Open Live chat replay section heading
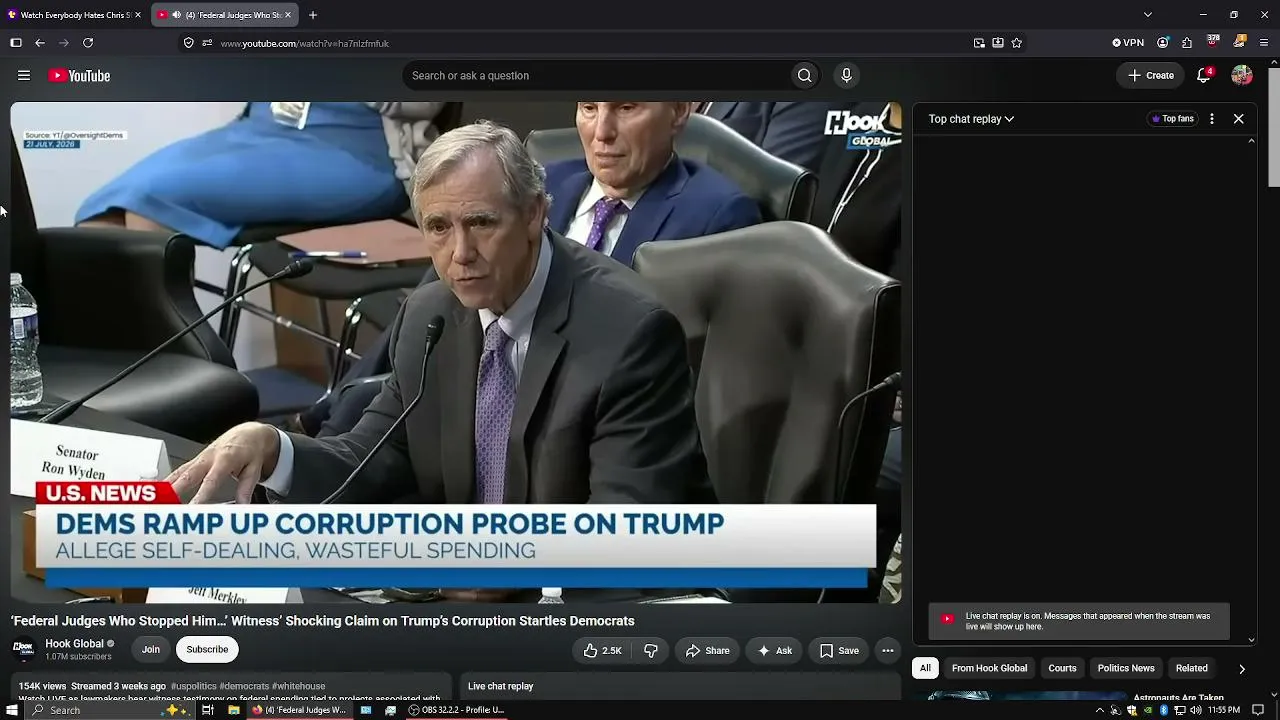 coord(500,687)
